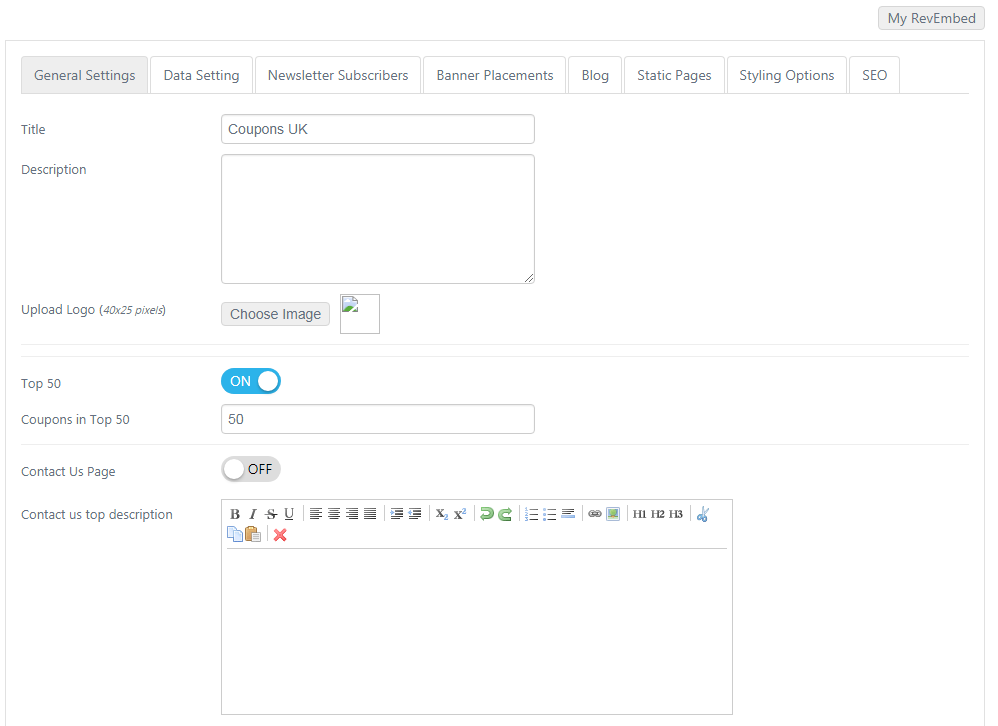The height and width of the screenshot is (726, 998).
Task: Focus the Coupons in Top 50 field
Action: point(378,419)
